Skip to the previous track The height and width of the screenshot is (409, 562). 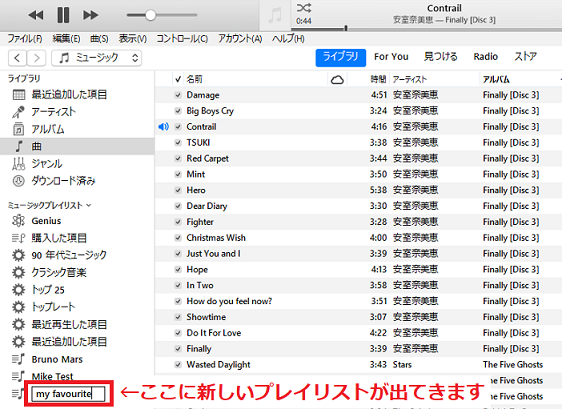tap(36, 15)
